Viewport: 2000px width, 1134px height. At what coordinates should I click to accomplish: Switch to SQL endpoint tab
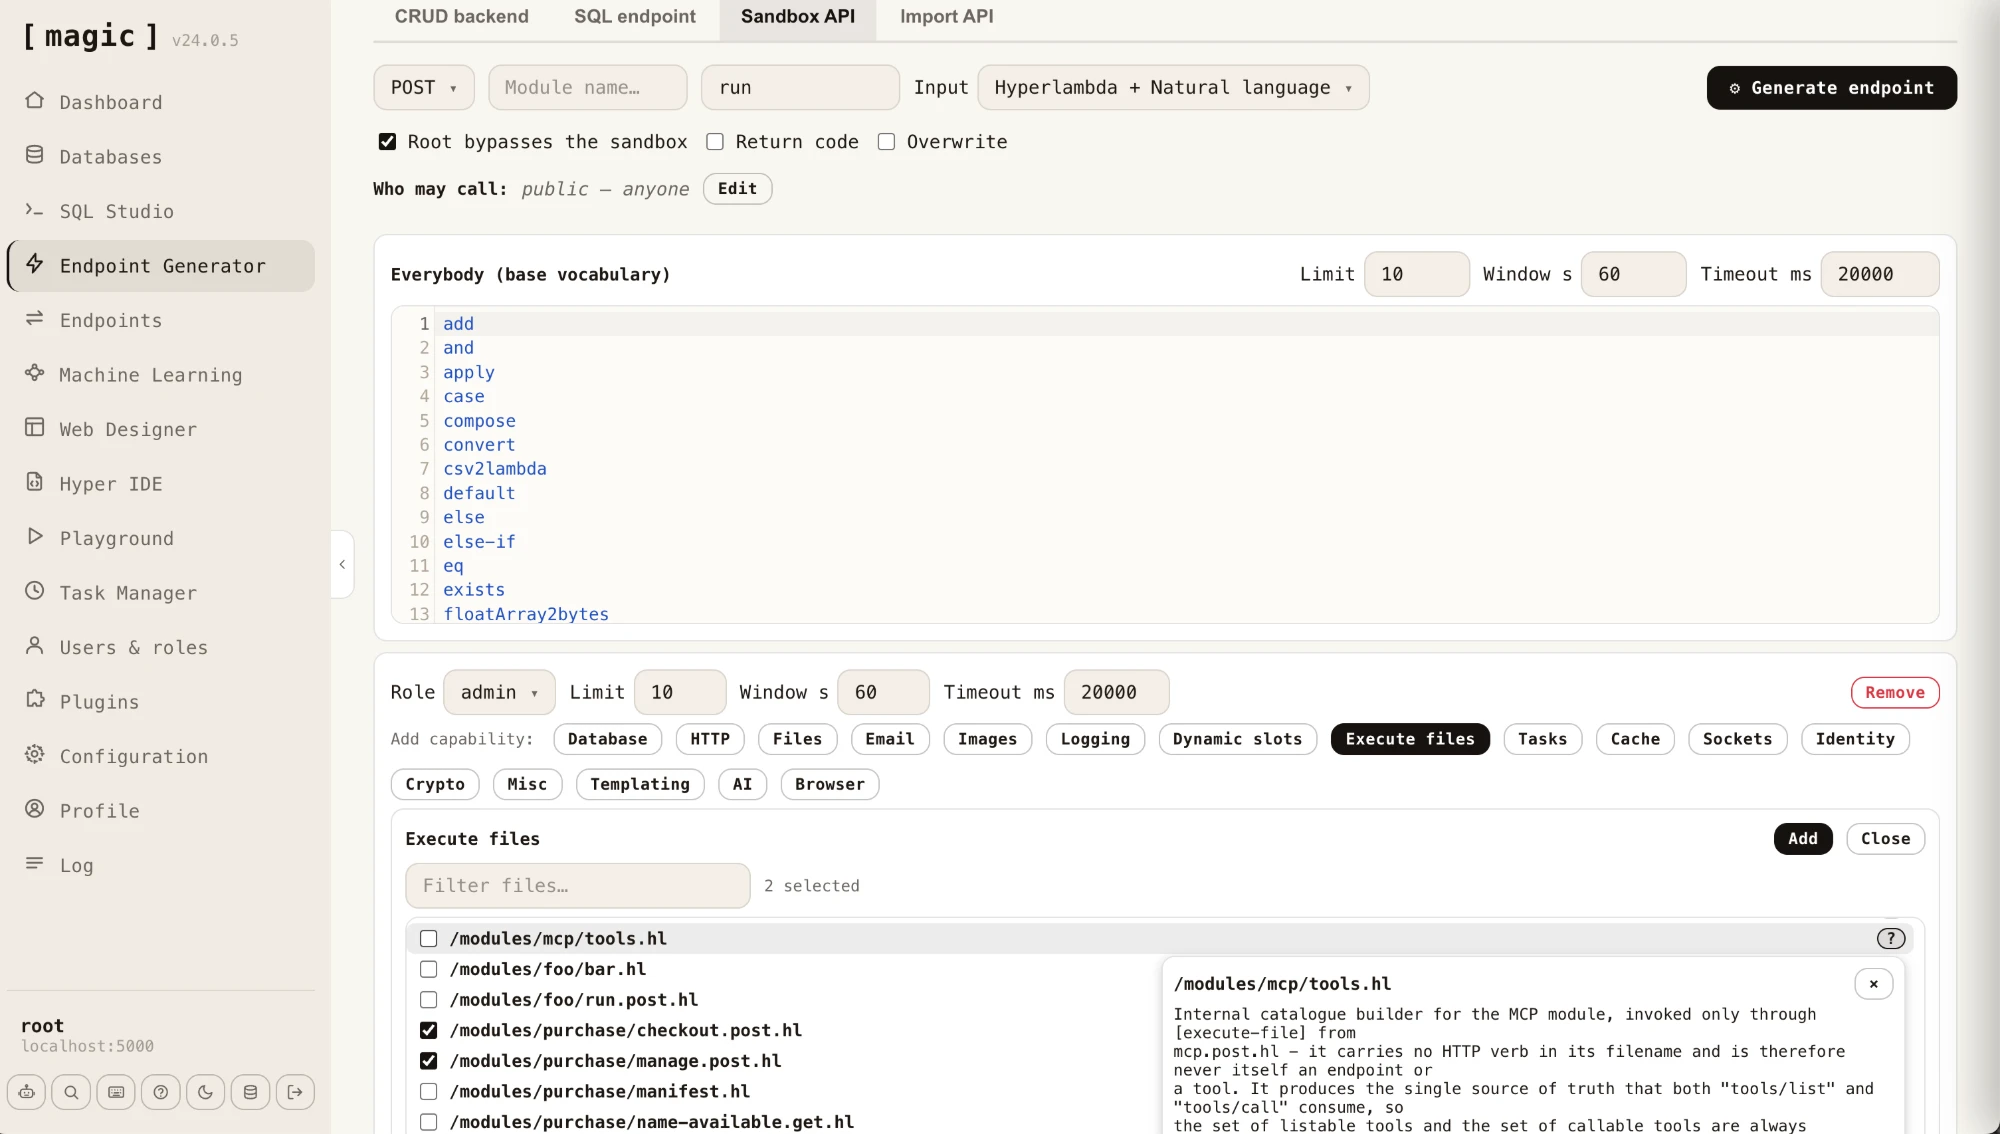click(635, 17)
